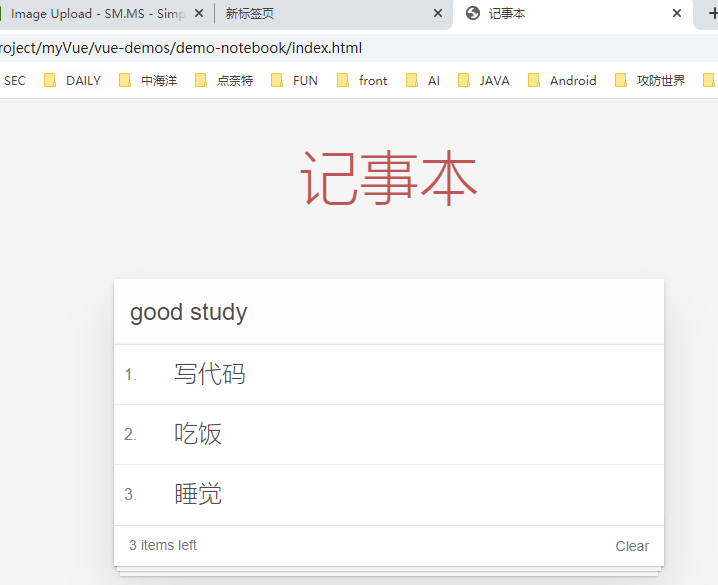Open the 点奈特 bookmarks folder
This screenshot has width=718, height=585.
point(224,81)
